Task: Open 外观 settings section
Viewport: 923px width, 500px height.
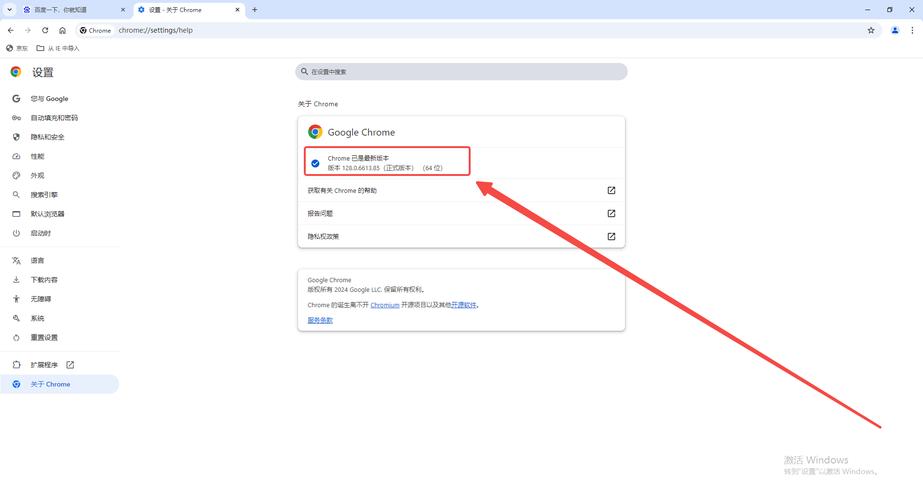Action: tap(37, 175)
